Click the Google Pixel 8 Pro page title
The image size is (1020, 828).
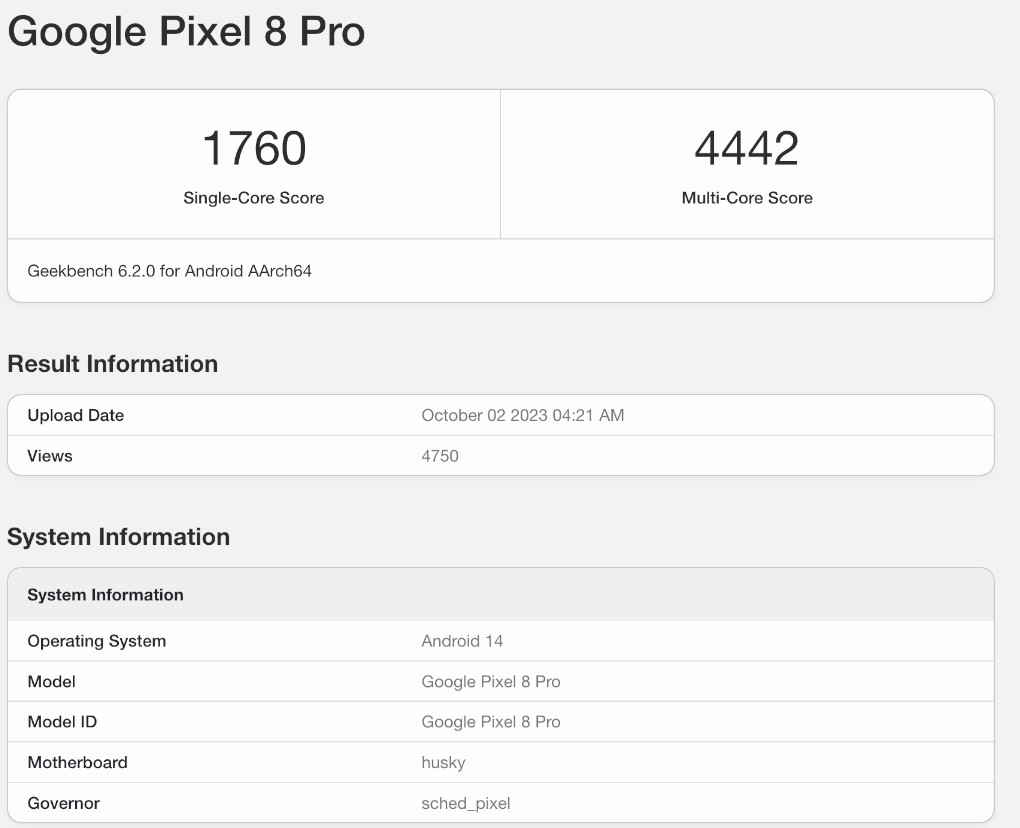coord(186,33)
